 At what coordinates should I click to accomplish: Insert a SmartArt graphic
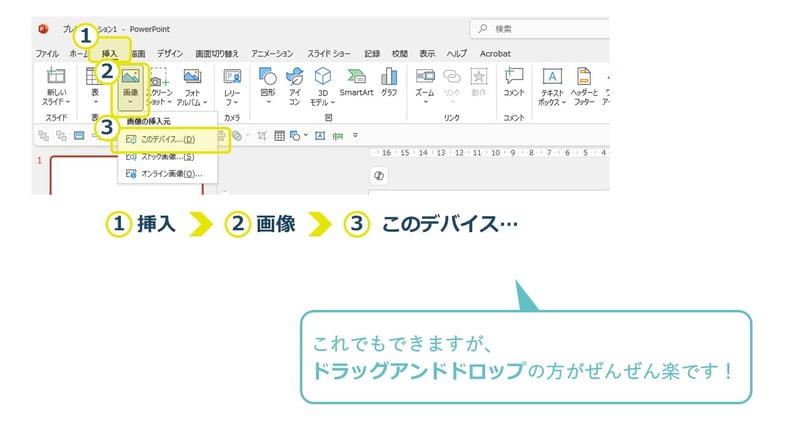coord(356,83)
